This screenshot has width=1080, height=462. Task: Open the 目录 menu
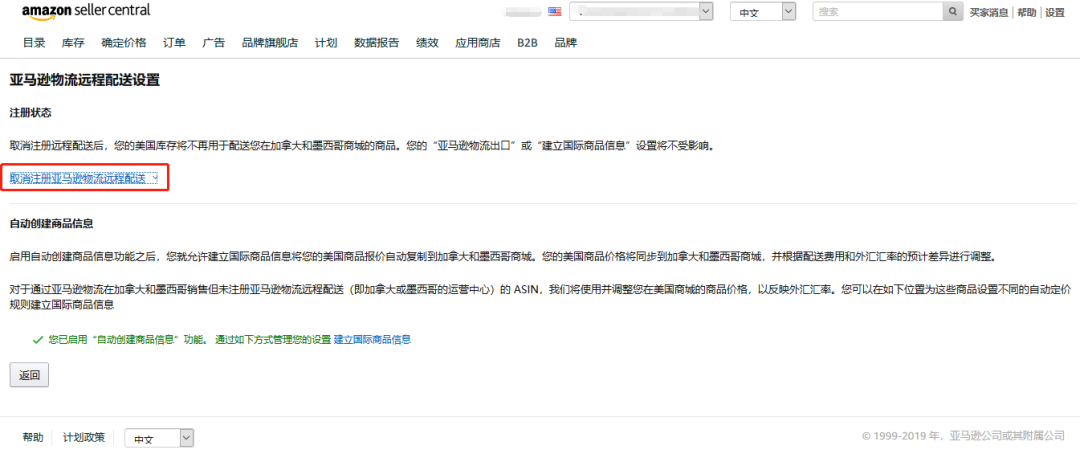[x=34, y=43]
